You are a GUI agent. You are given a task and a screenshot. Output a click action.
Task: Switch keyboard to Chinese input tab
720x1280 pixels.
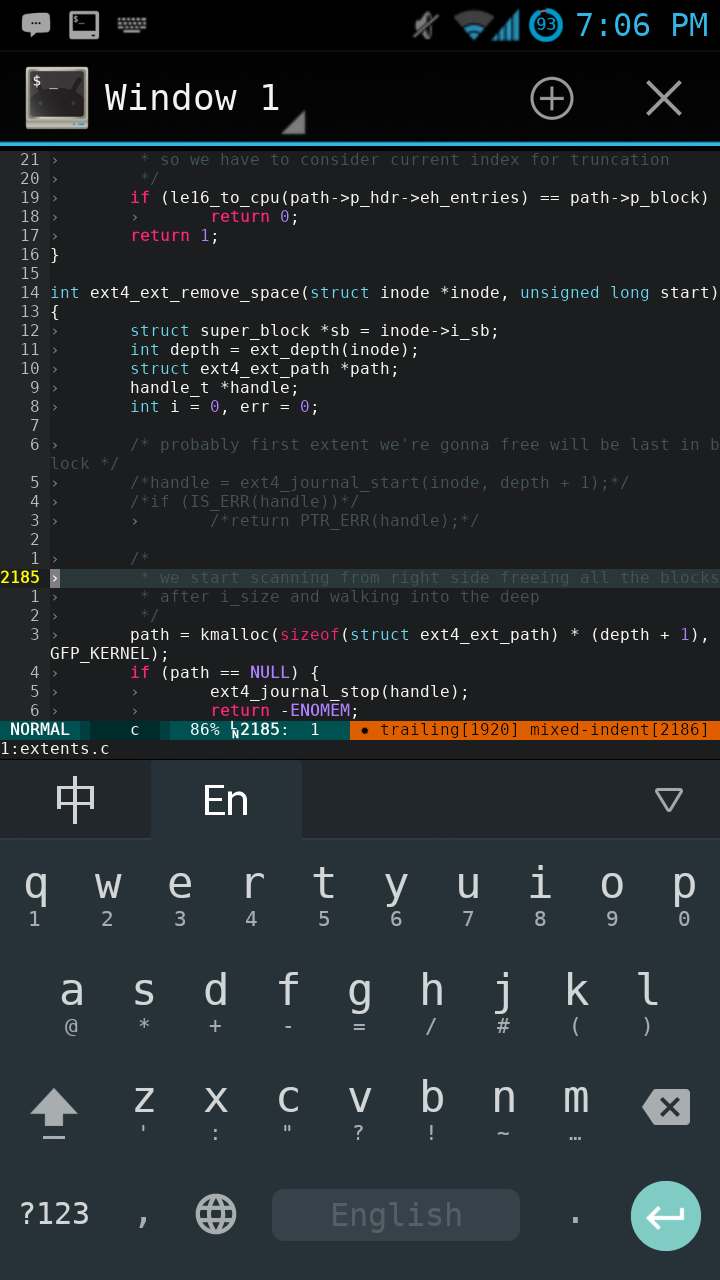tap(75, 800)
